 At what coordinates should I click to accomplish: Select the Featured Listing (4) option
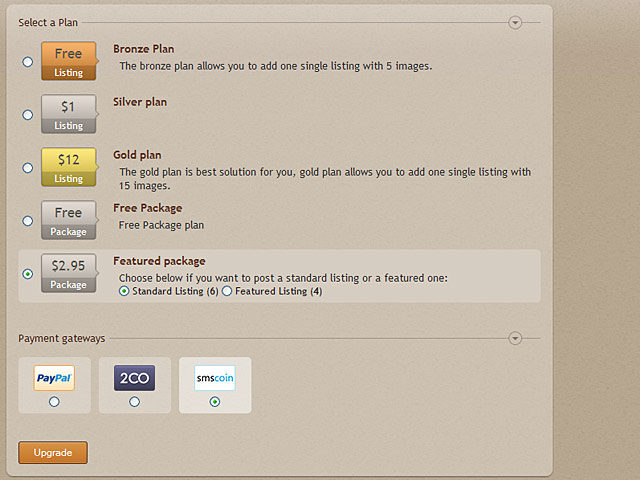227,291
